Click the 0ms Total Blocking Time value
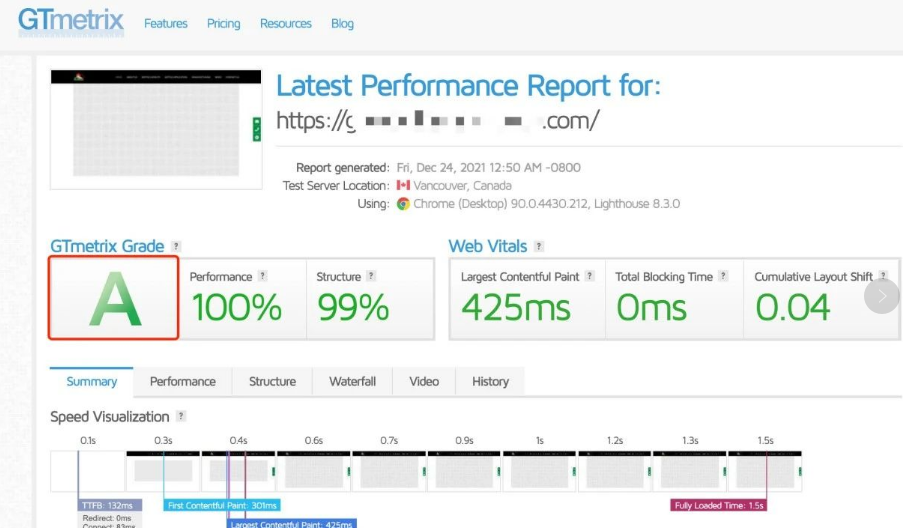This screenshot has width=903, height=528. tap(651, 307)
